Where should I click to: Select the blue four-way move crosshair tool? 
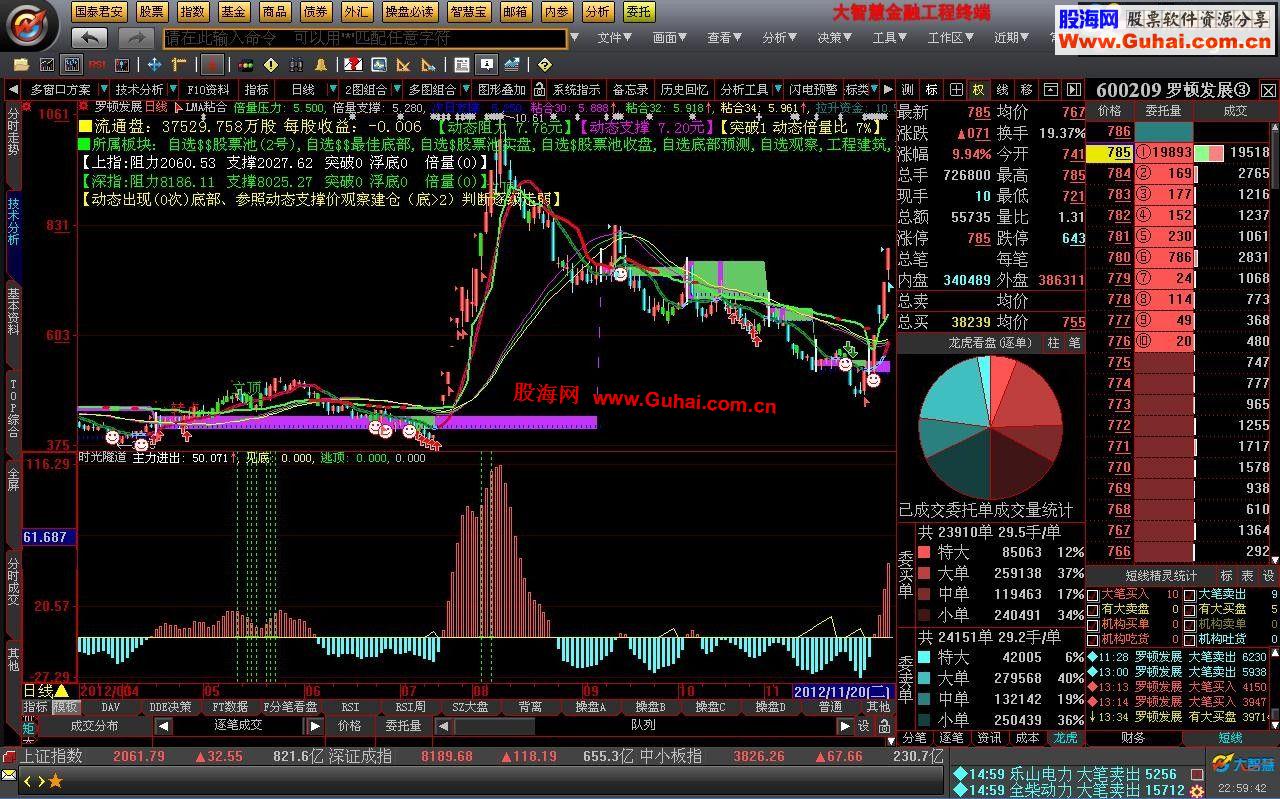pyautogui.click(x=154, y=65)
